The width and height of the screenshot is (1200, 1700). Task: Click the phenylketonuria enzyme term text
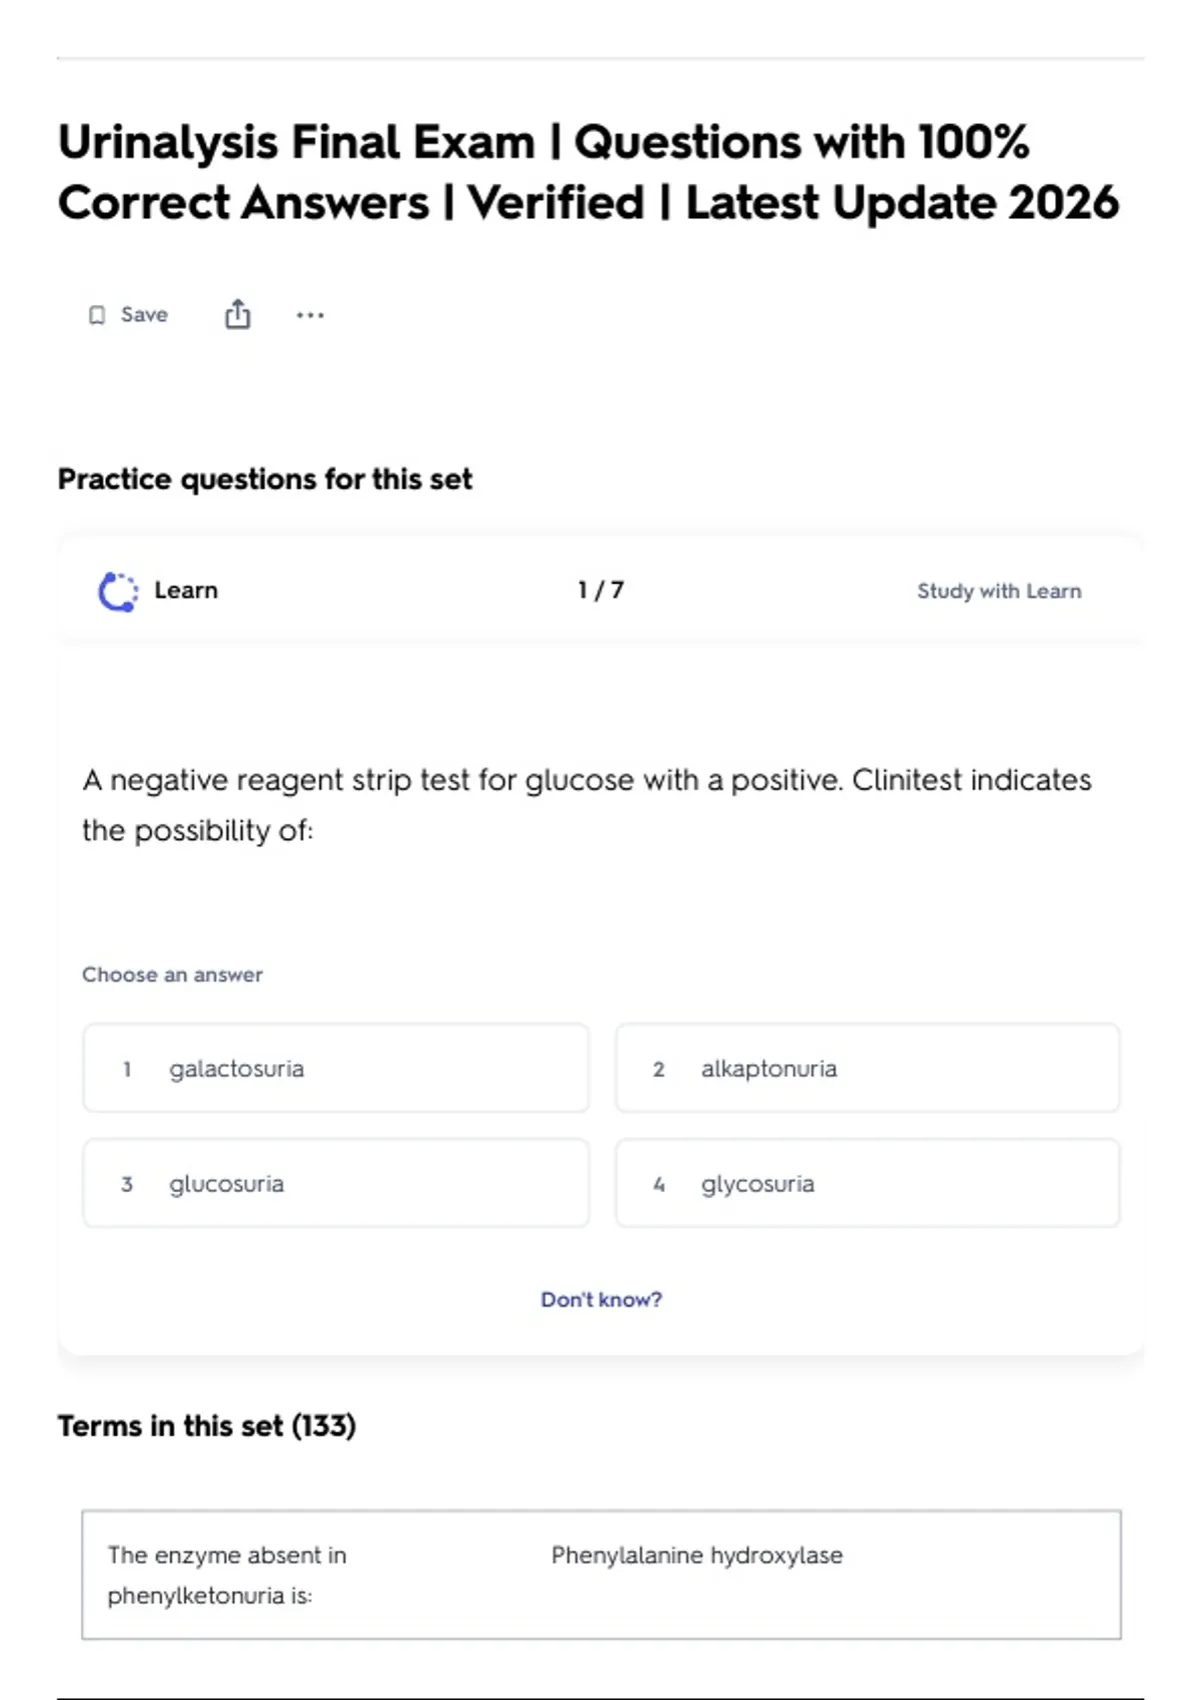(x=227, y=1575)
